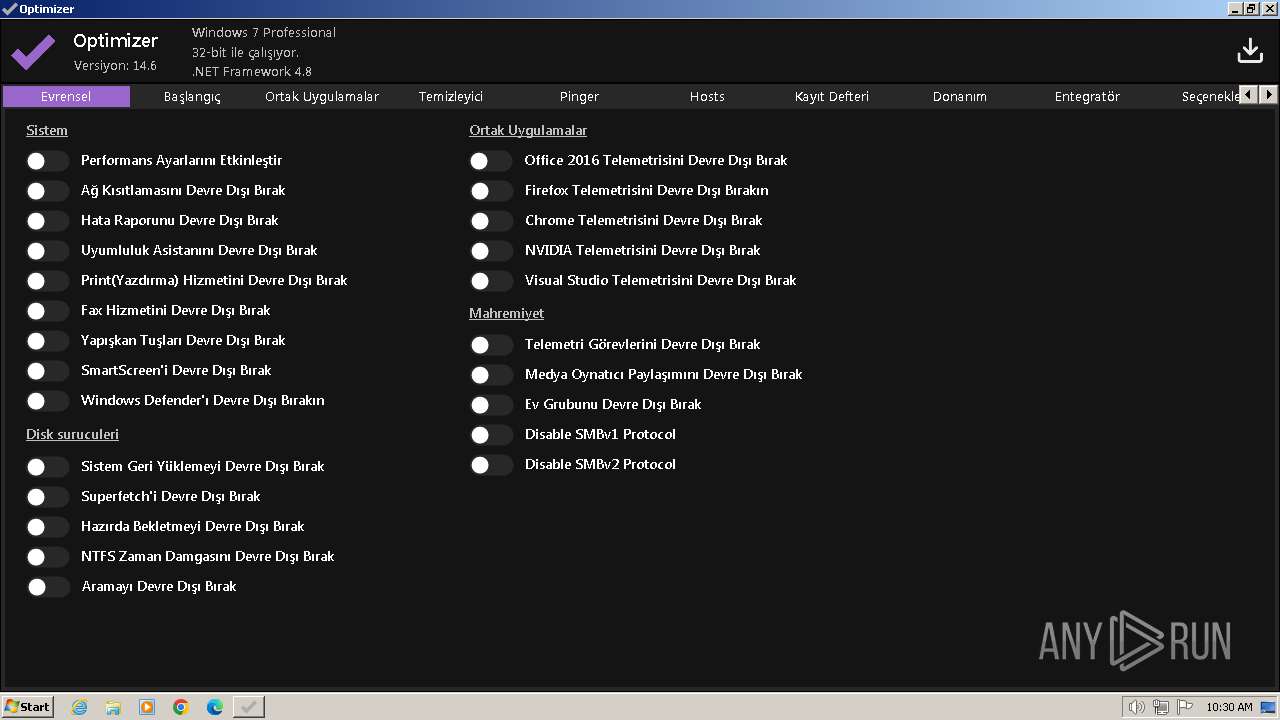Click the Disk suruculeri section heading
The height and width of the screenshot is (720, 1280).
pyautogui.click(x=72, y=434)
